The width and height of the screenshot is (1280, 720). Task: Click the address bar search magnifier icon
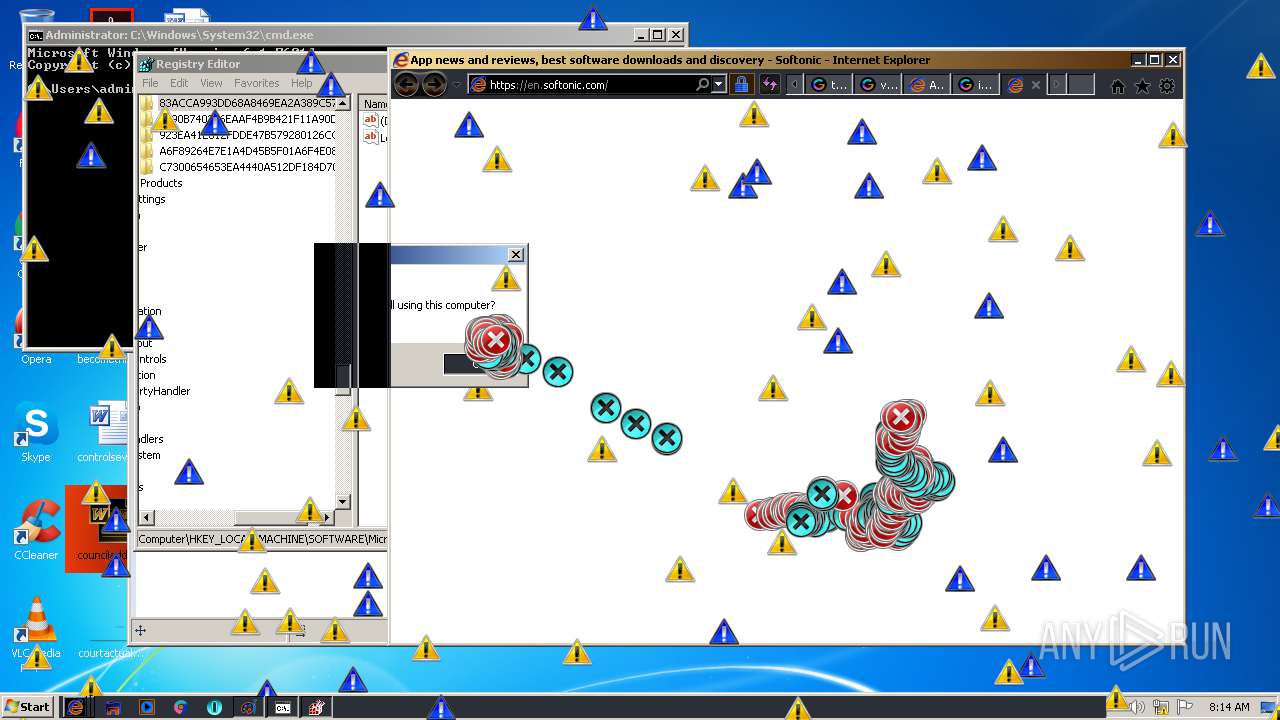[703, 85]
